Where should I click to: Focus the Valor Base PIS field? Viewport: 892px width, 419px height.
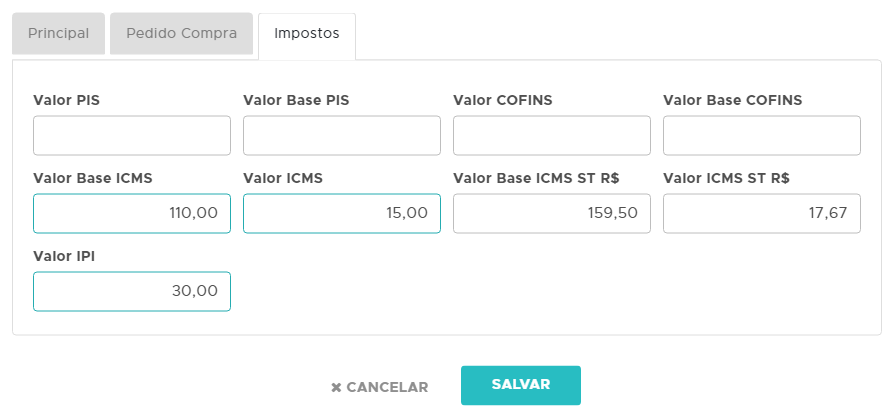tap(342, 136)
